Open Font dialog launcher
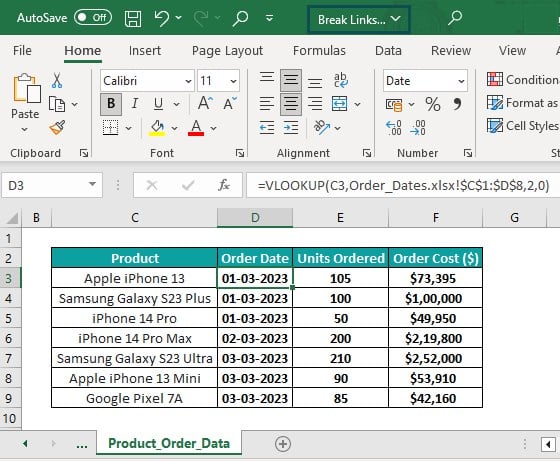 click(x=240, y=153)
